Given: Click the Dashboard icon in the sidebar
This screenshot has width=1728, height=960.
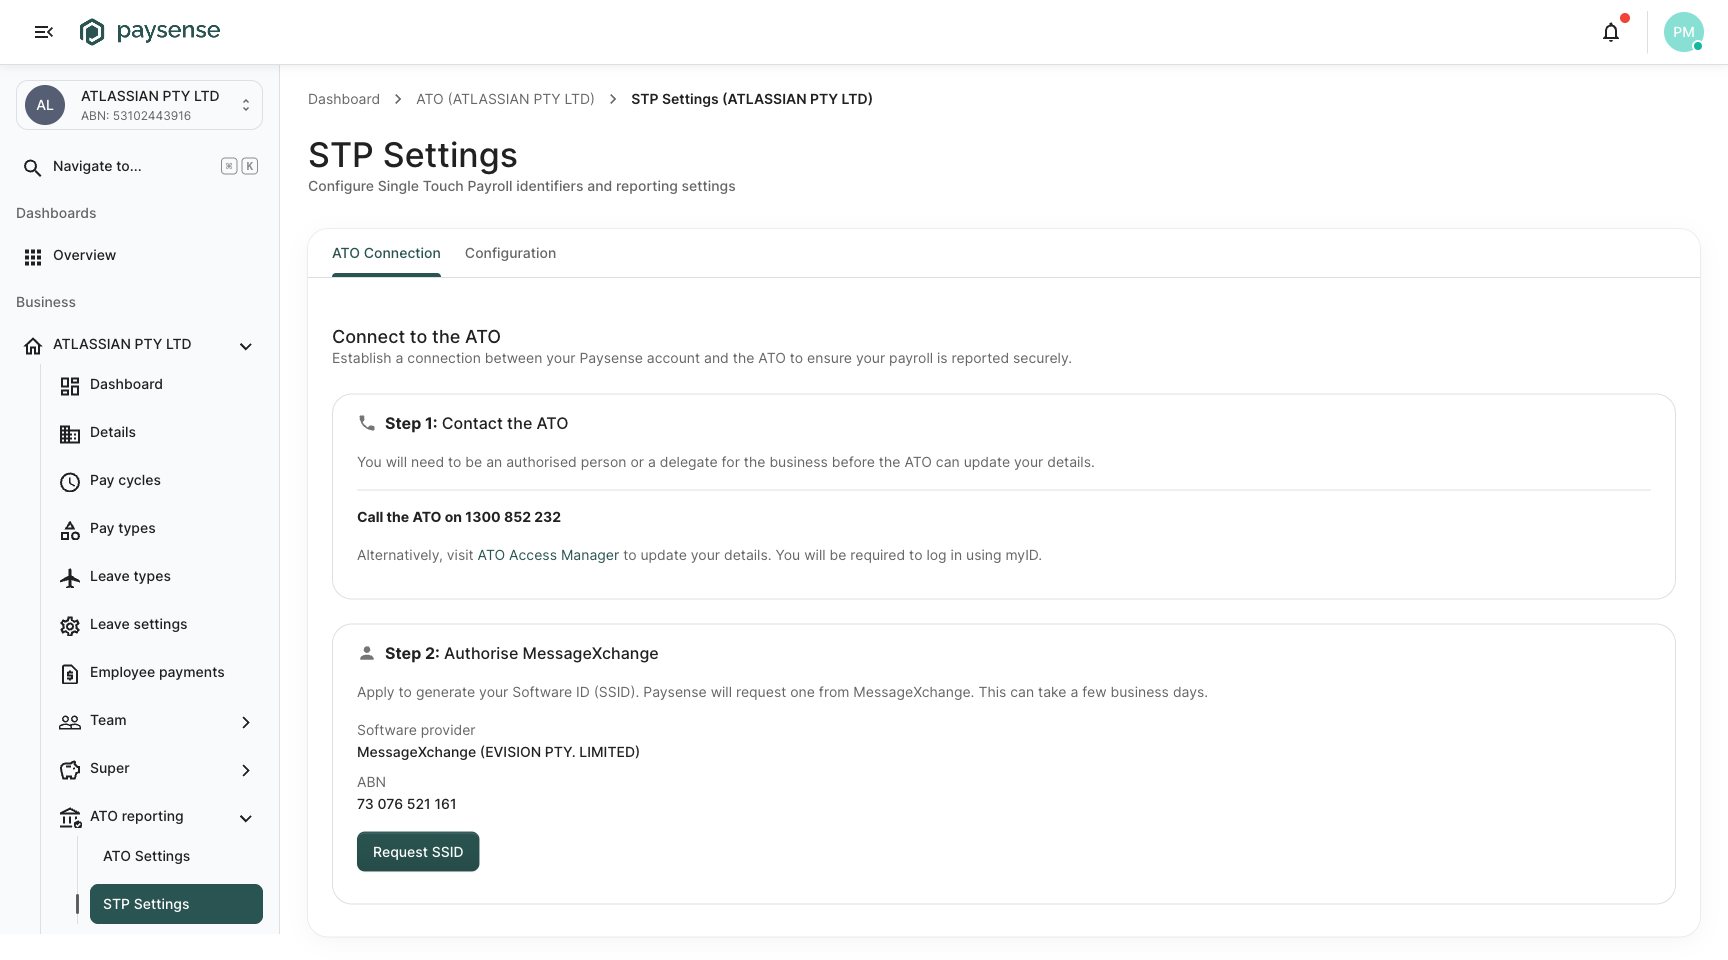Looking at the screenshot, I should tap(70, 386).
